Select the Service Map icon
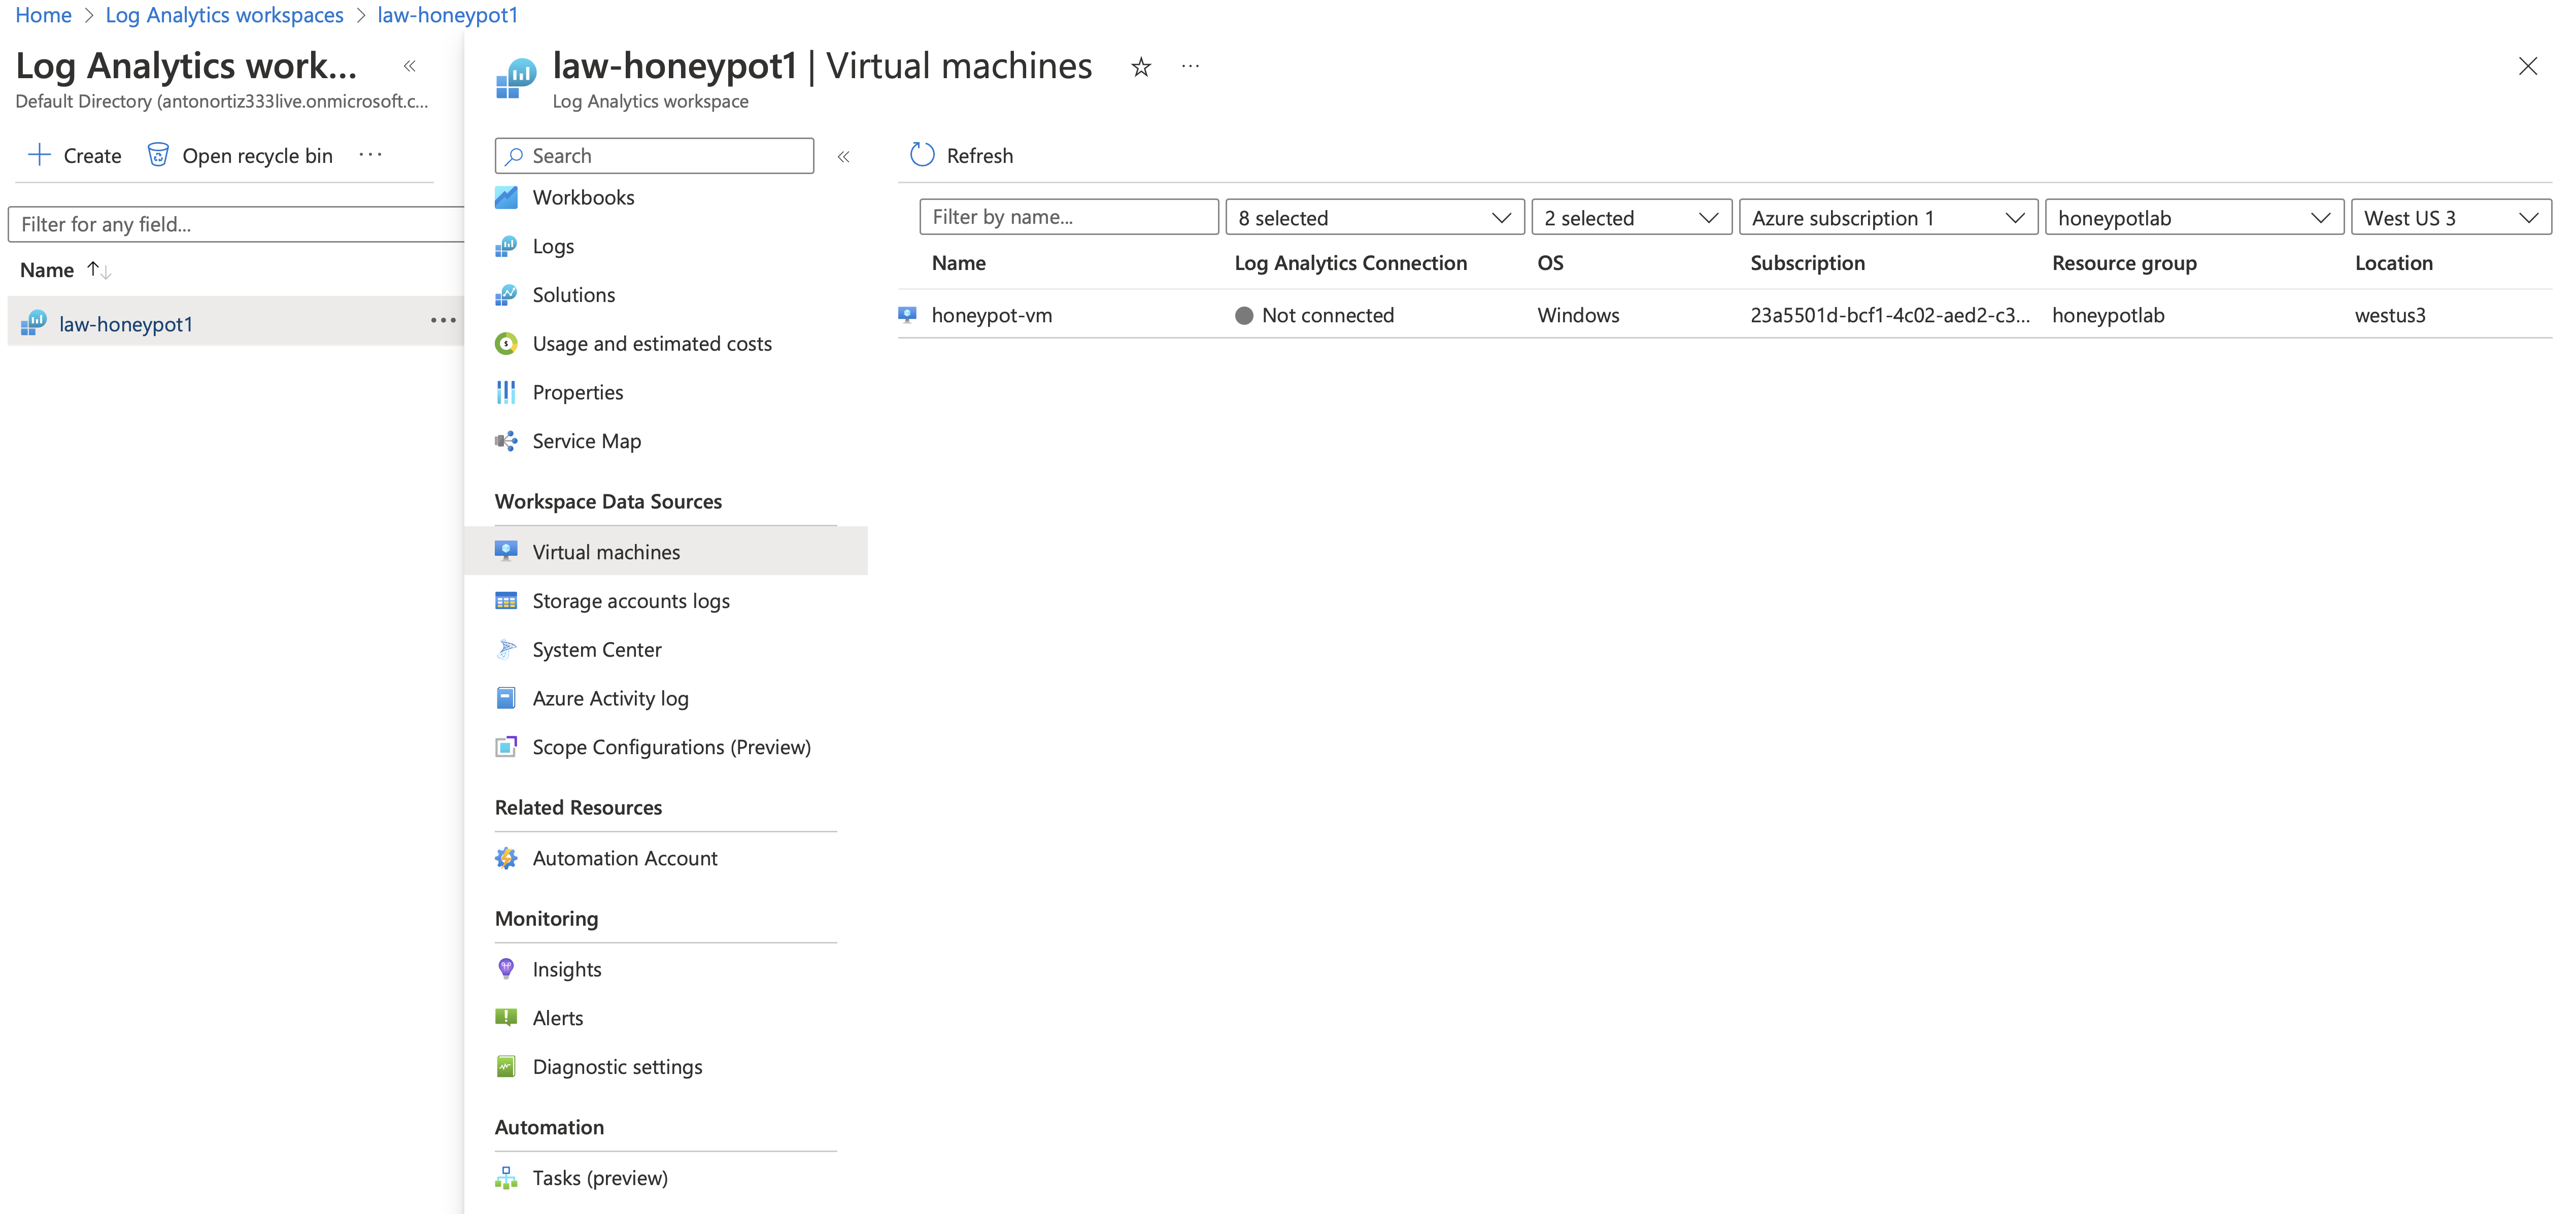Screen dimensions: 2576x1214 pyautogui.click(x=507, y=440)
